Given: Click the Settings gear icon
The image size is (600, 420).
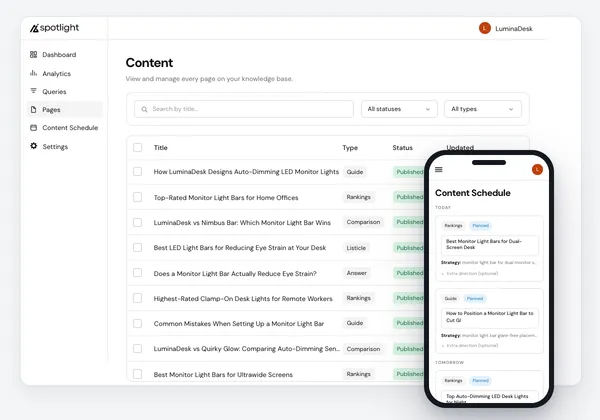Looking at the screenshot, I should [34, 146].
